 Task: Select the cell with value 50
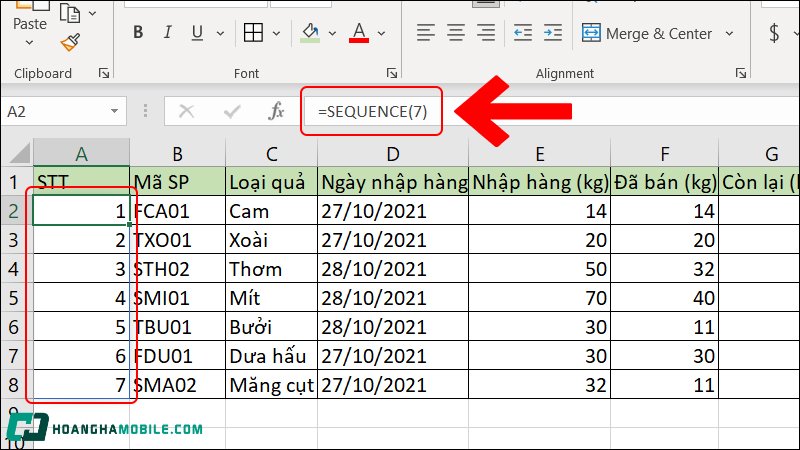(539, 269)
